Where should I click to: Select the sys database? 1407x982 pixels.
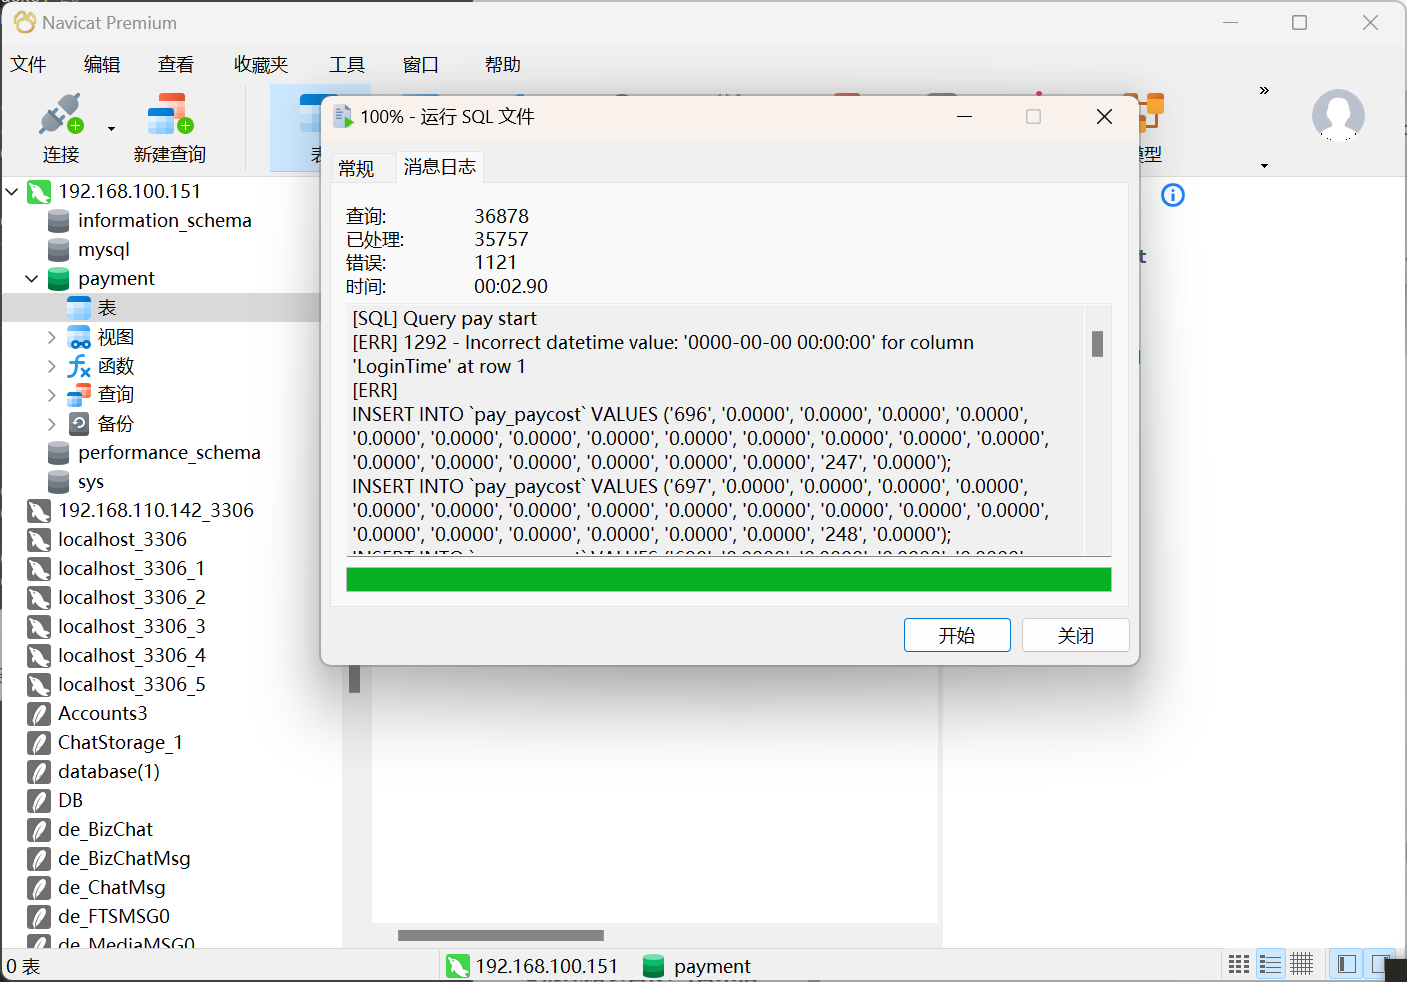coord(90,482)
